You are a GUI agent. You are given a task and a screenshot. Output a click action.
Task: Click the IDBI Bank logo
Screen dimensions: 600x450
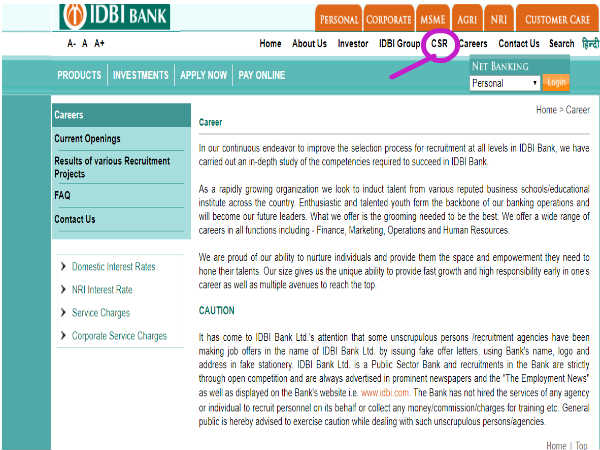tap(114, 16)
